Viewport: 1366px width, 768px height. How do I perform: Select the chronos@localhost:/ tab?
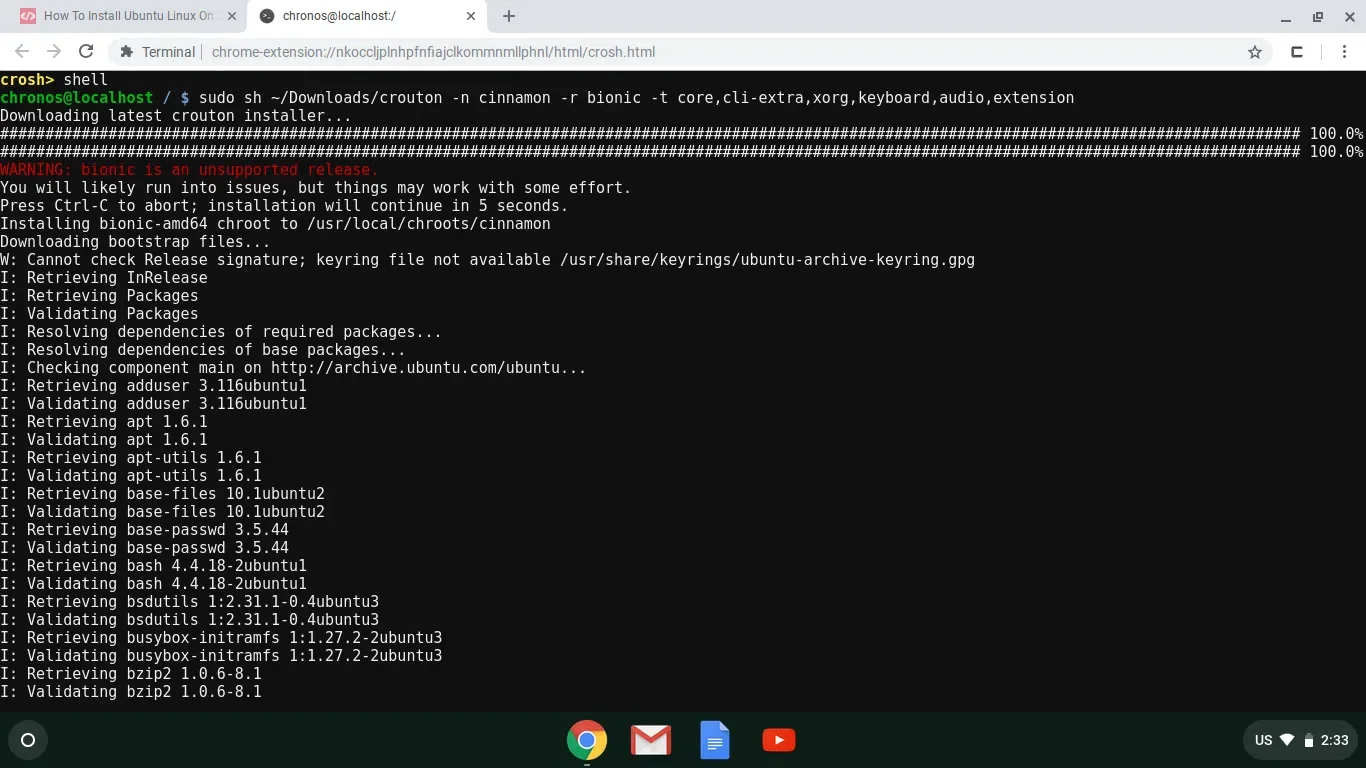[369, 16]
